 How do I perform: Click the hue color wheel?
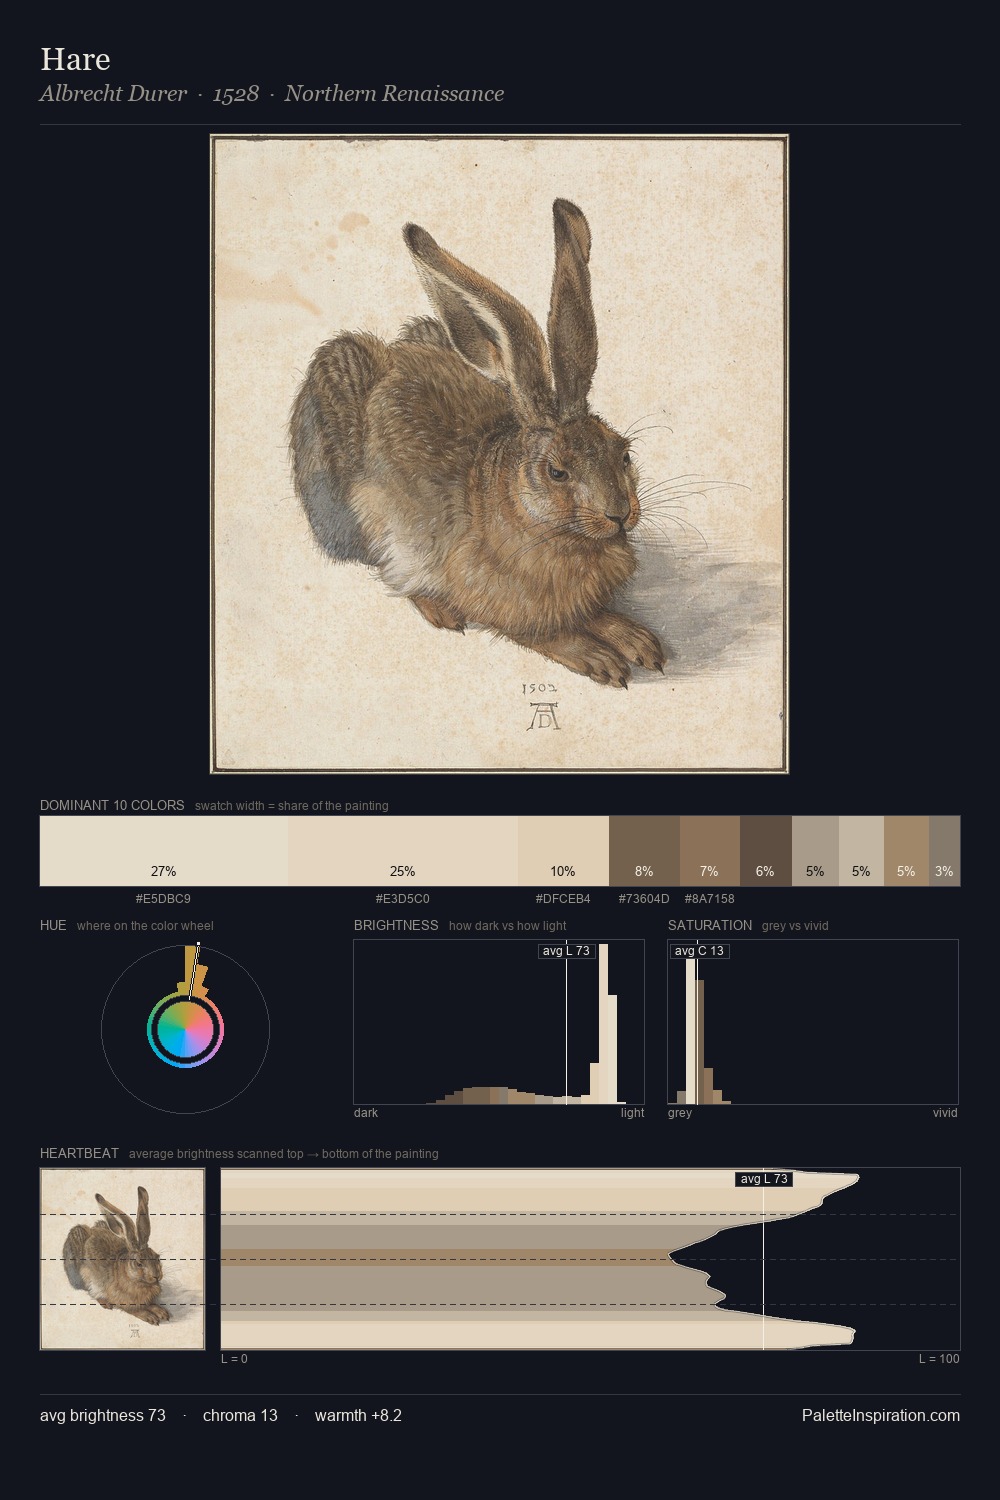click(185, 1029)
